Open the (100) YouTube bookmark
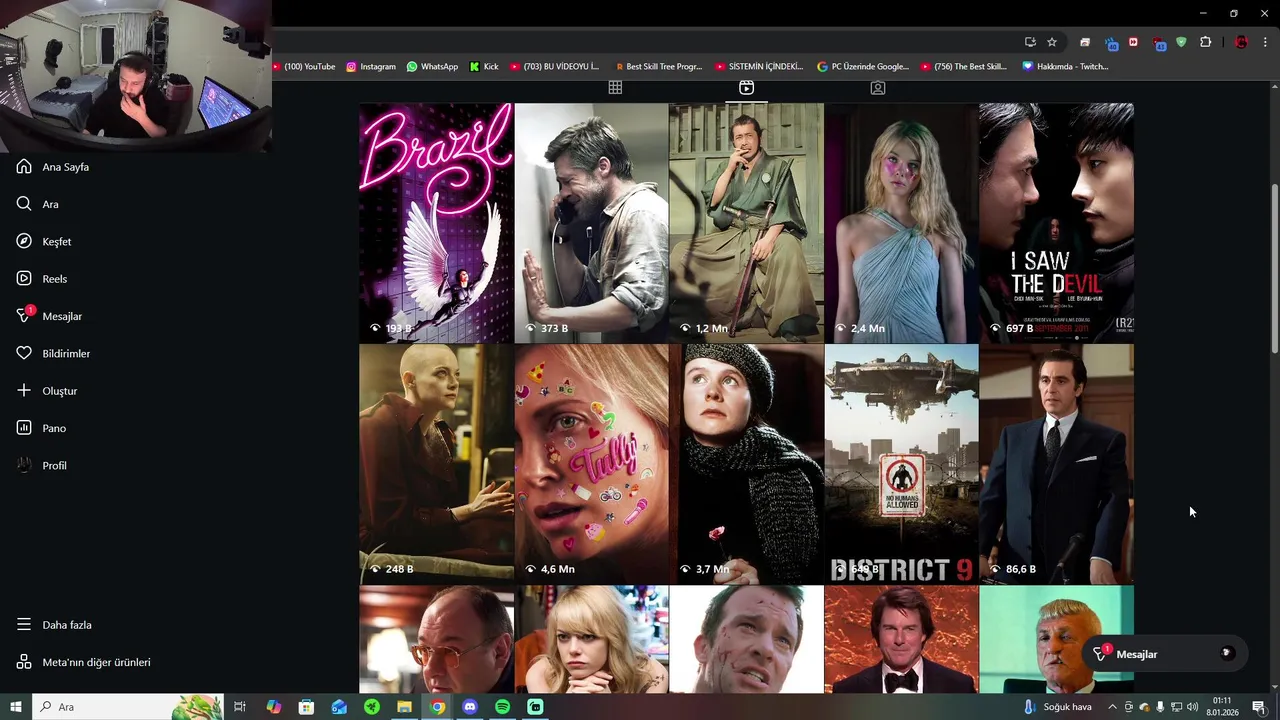Screen dimensions: 1280x720 [304, 67]
